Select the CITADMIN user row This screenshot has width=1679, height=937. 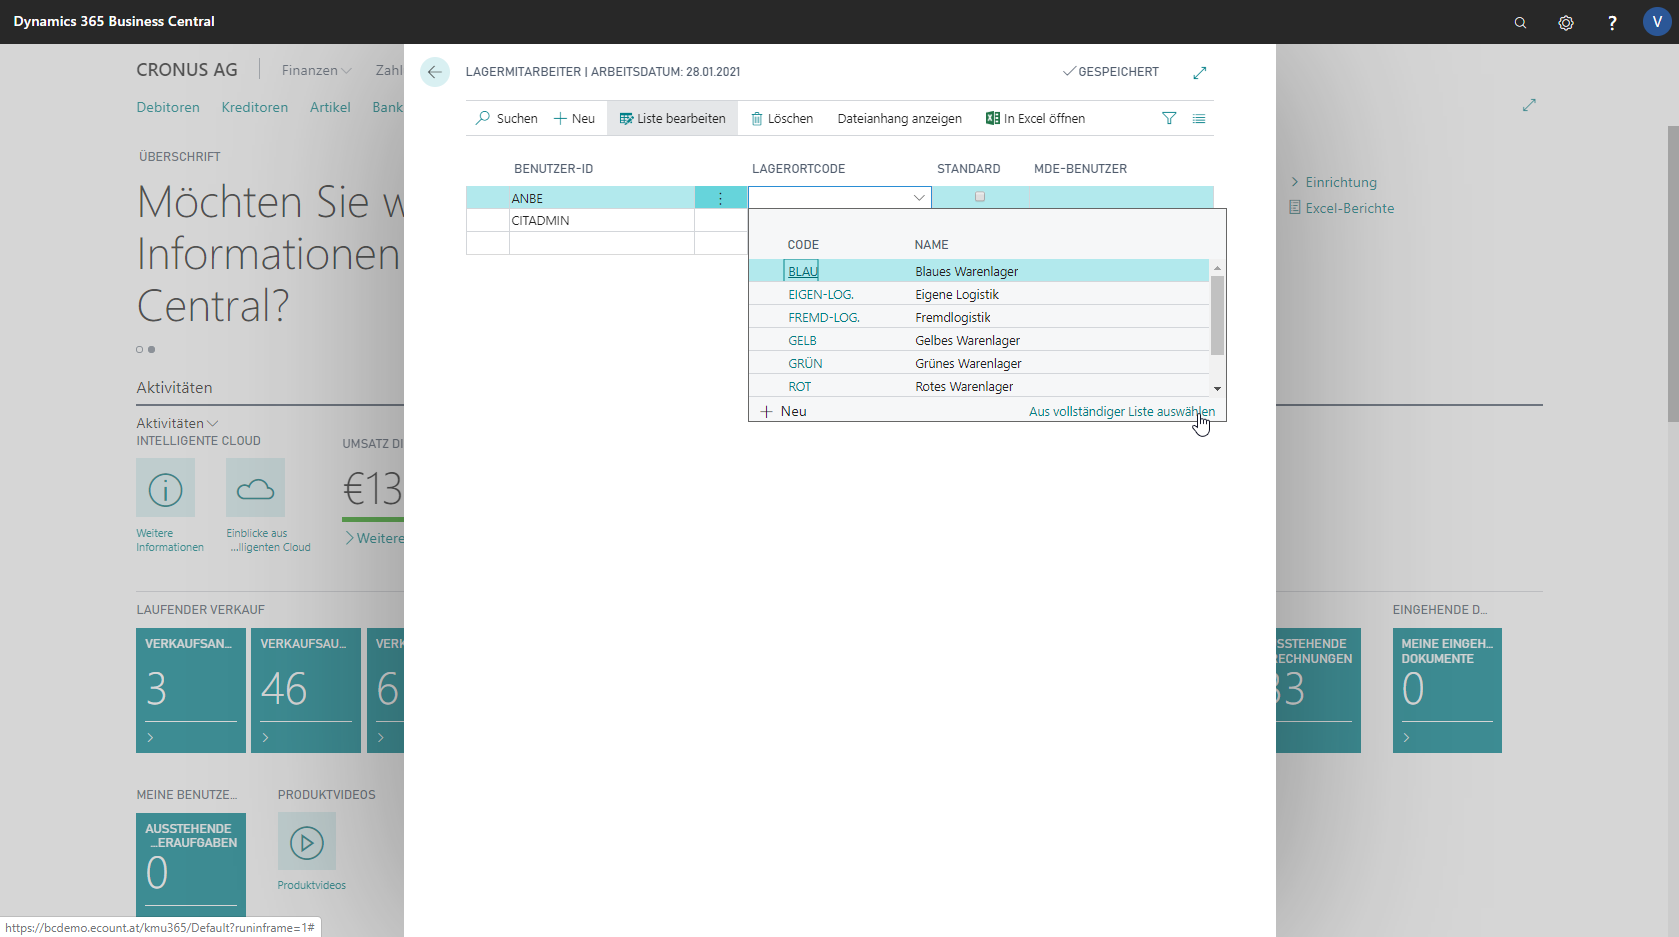tap(540, 220)
